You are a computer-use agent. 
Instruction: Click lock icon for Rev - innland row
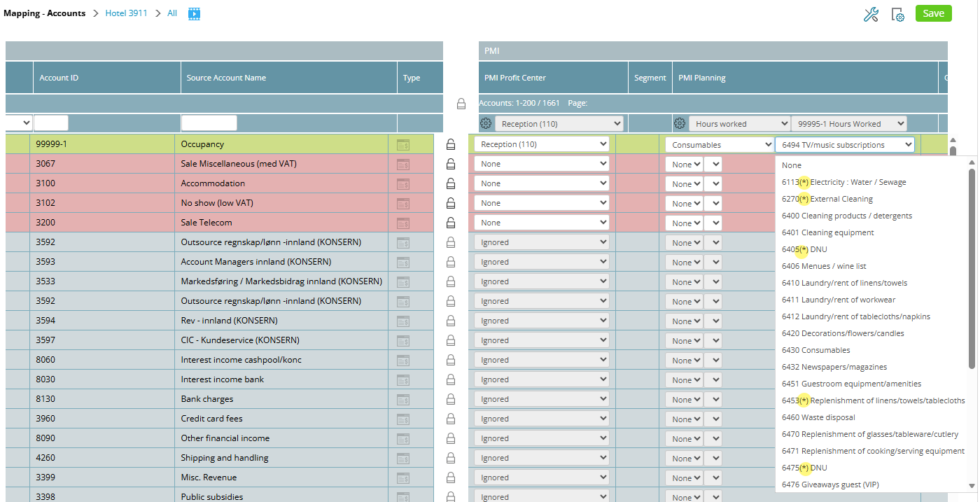[450, 321]
